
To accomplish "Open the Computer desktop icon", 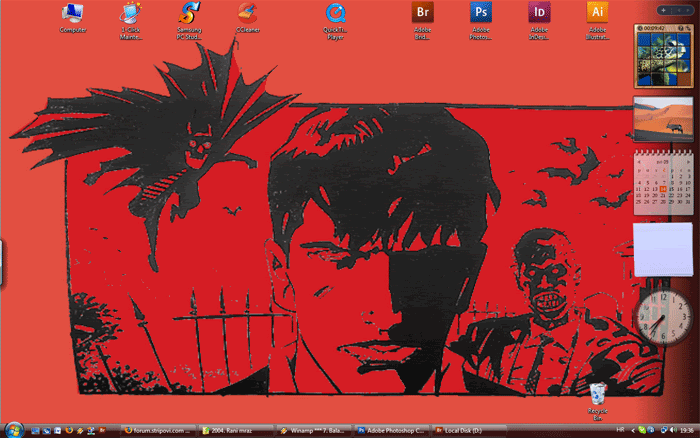I will click(72, 18).
